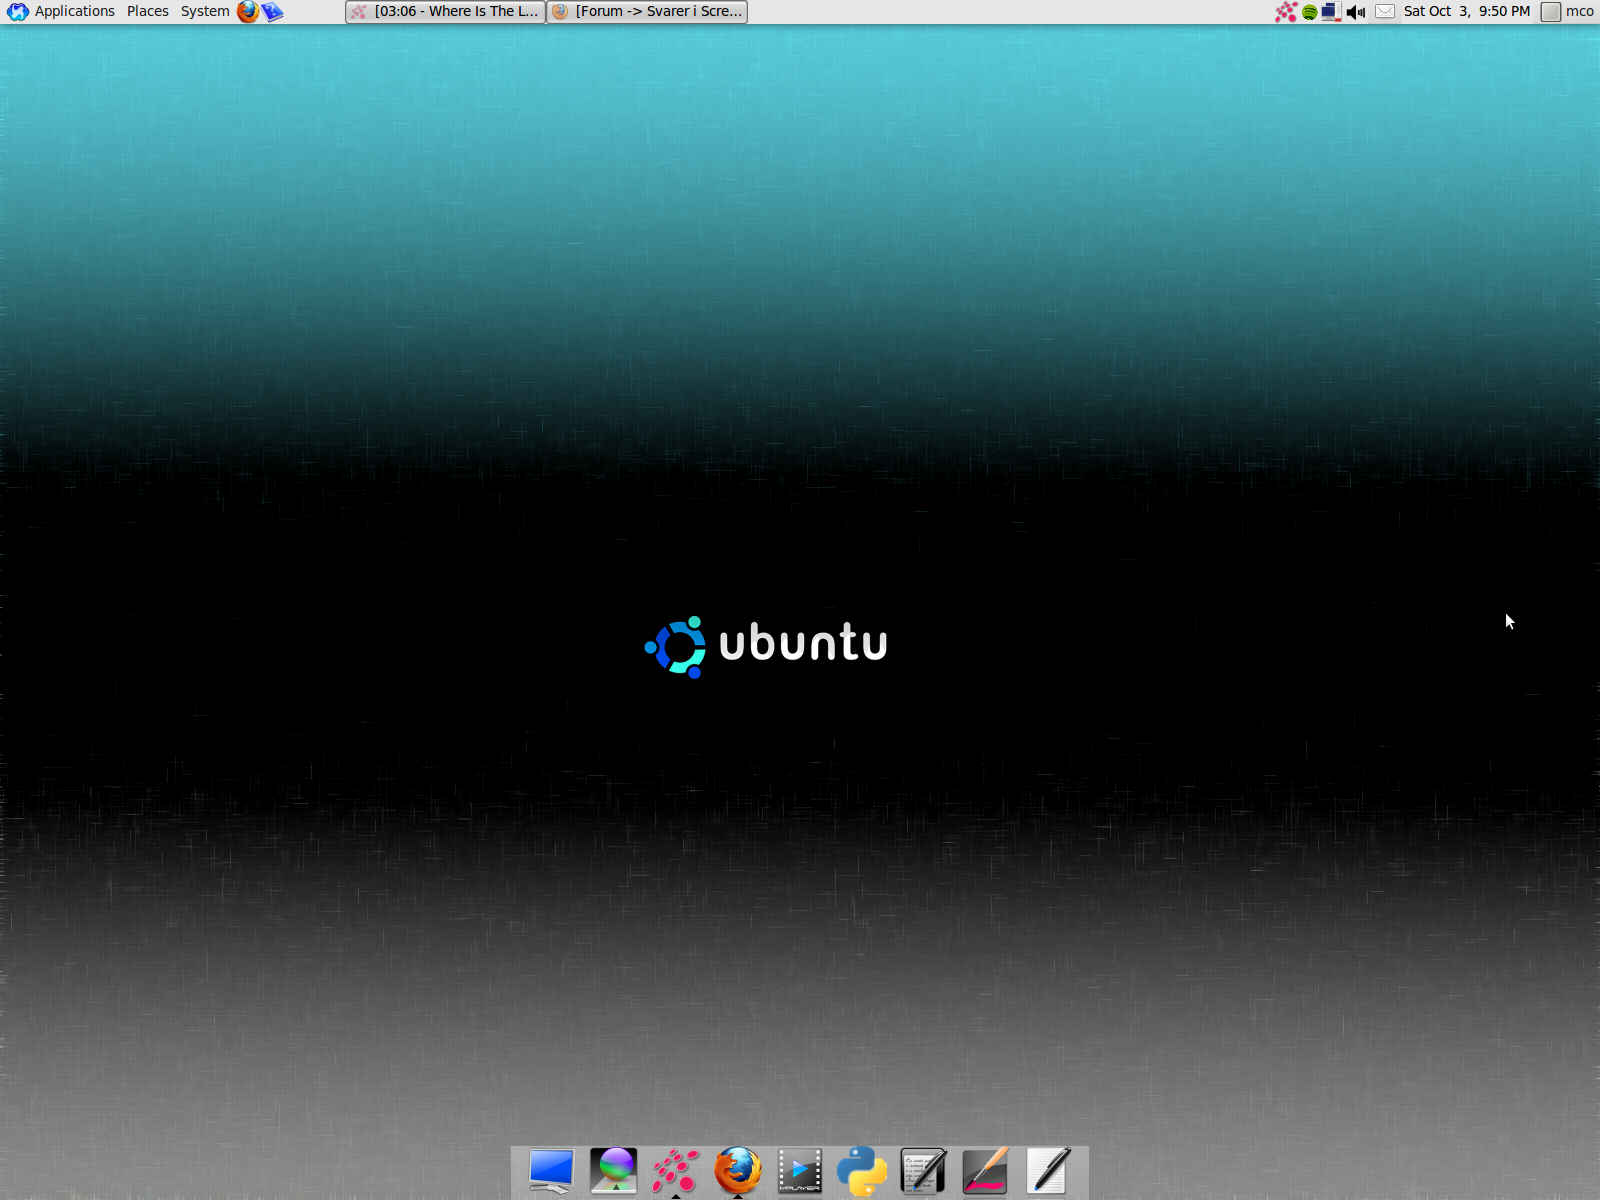Screen dimensions: 1600x1200
Task: Open the network monitor tray icon
Action: click(x=1331, y=11)
